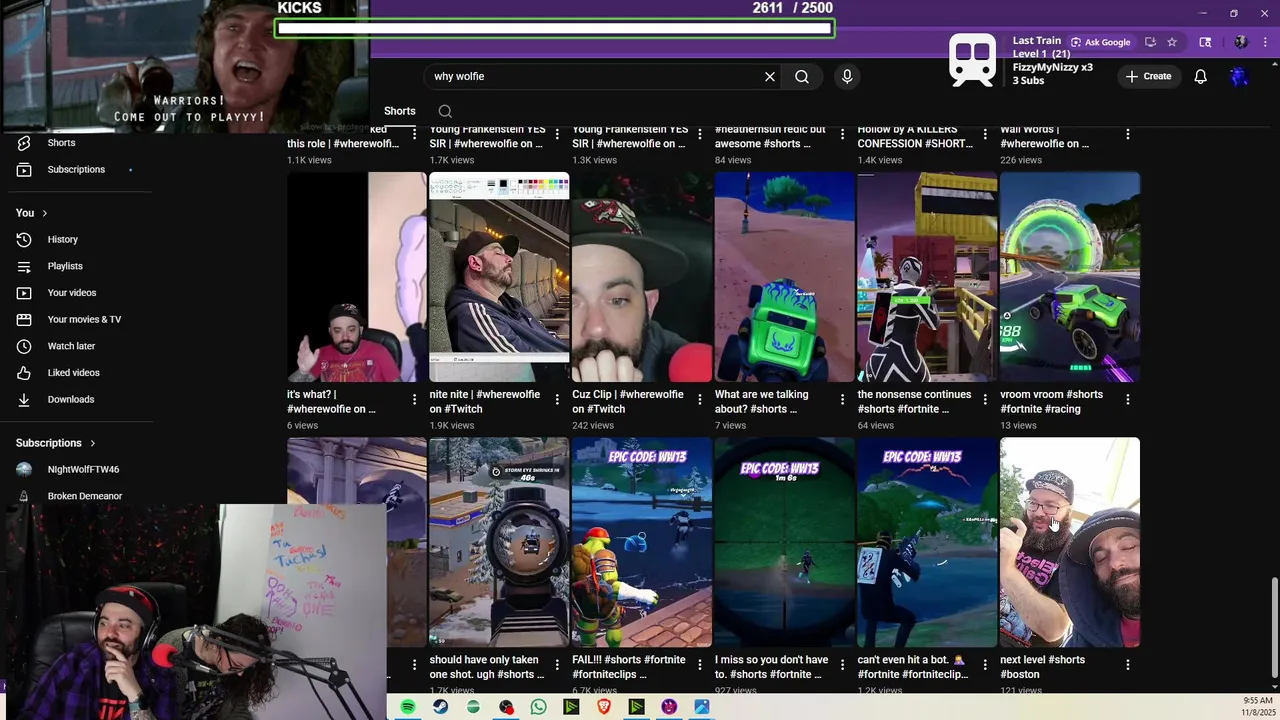Select the Shorts tab

pos(399,111)
